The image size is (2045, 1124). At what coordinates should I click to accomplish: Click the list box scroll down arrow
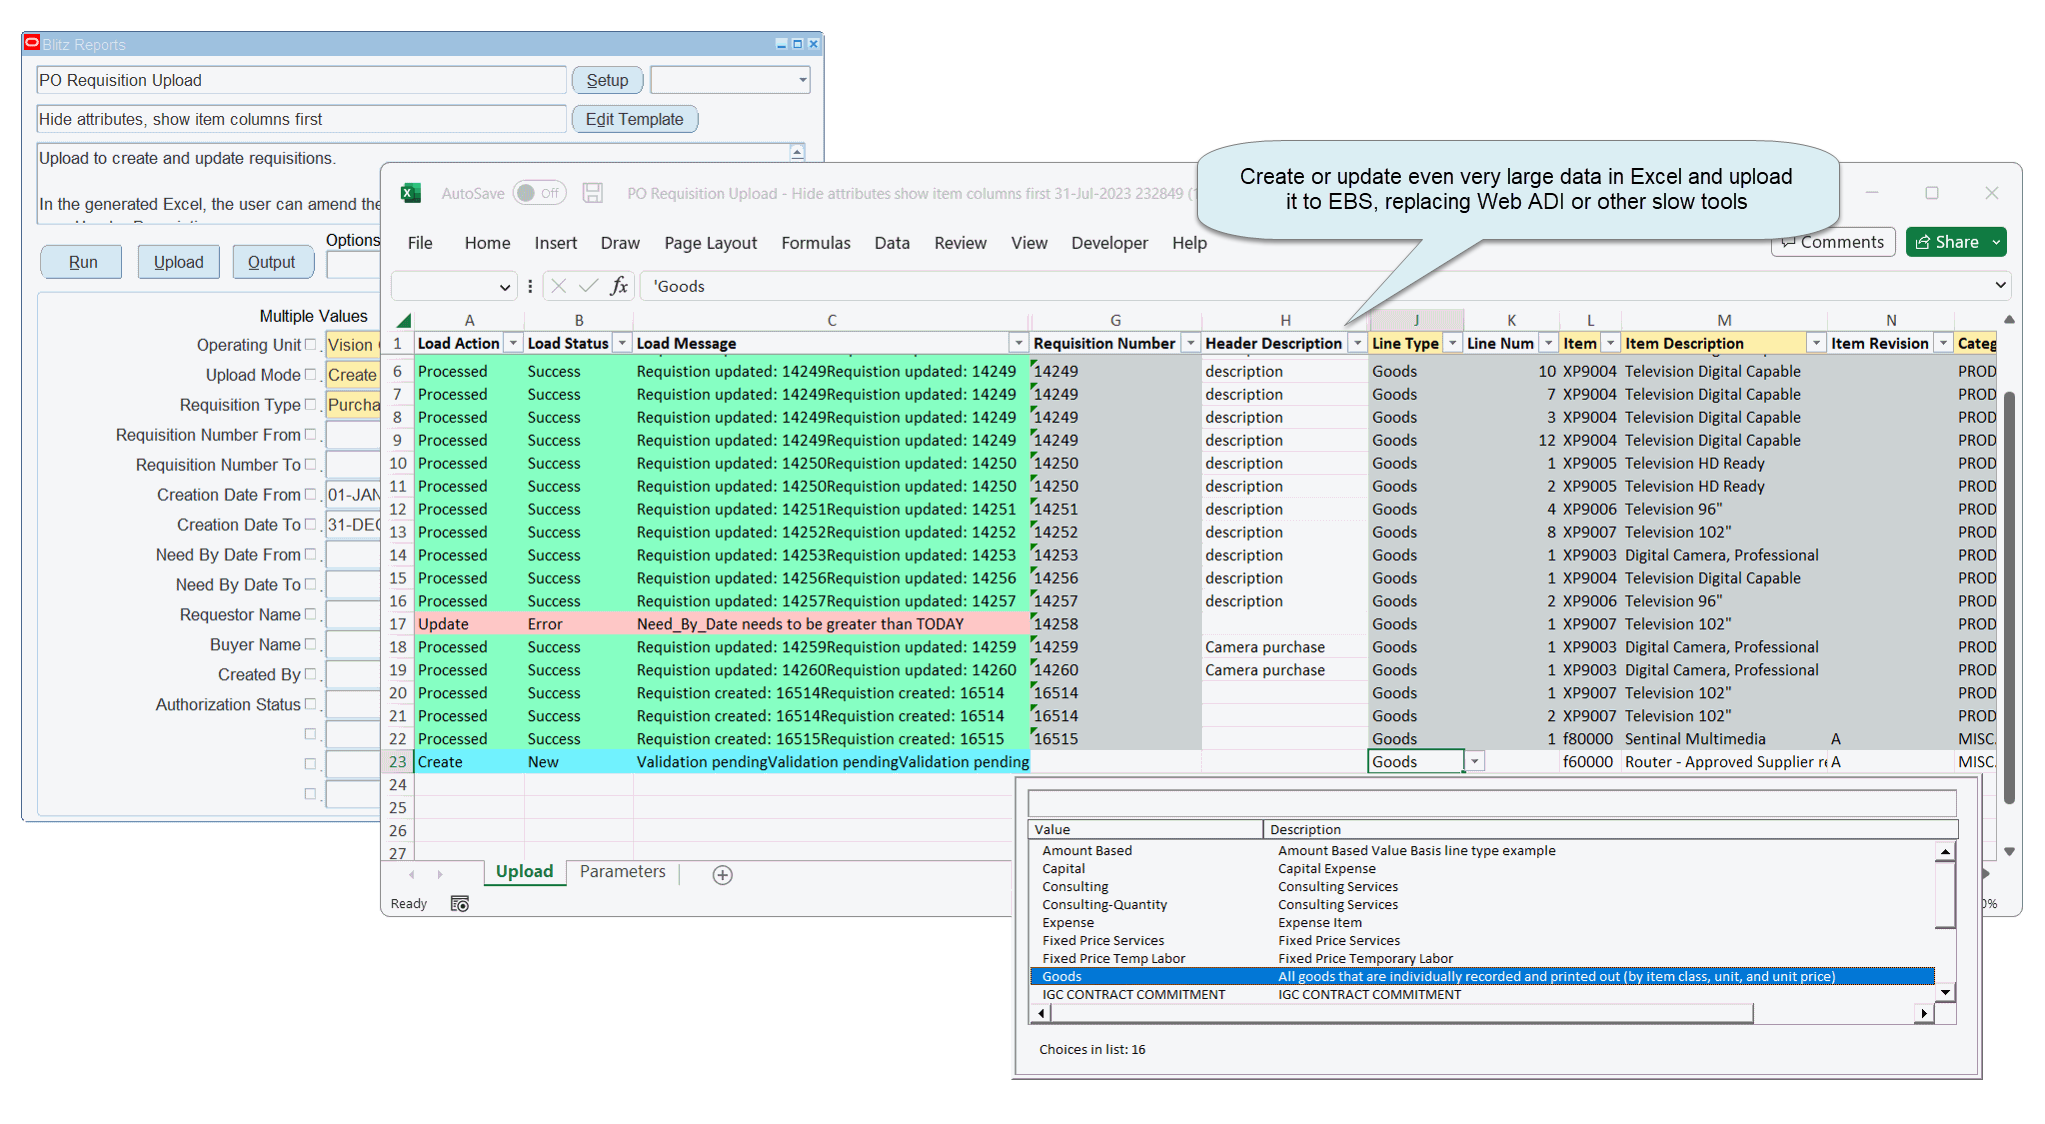(x=1945, y=992)
